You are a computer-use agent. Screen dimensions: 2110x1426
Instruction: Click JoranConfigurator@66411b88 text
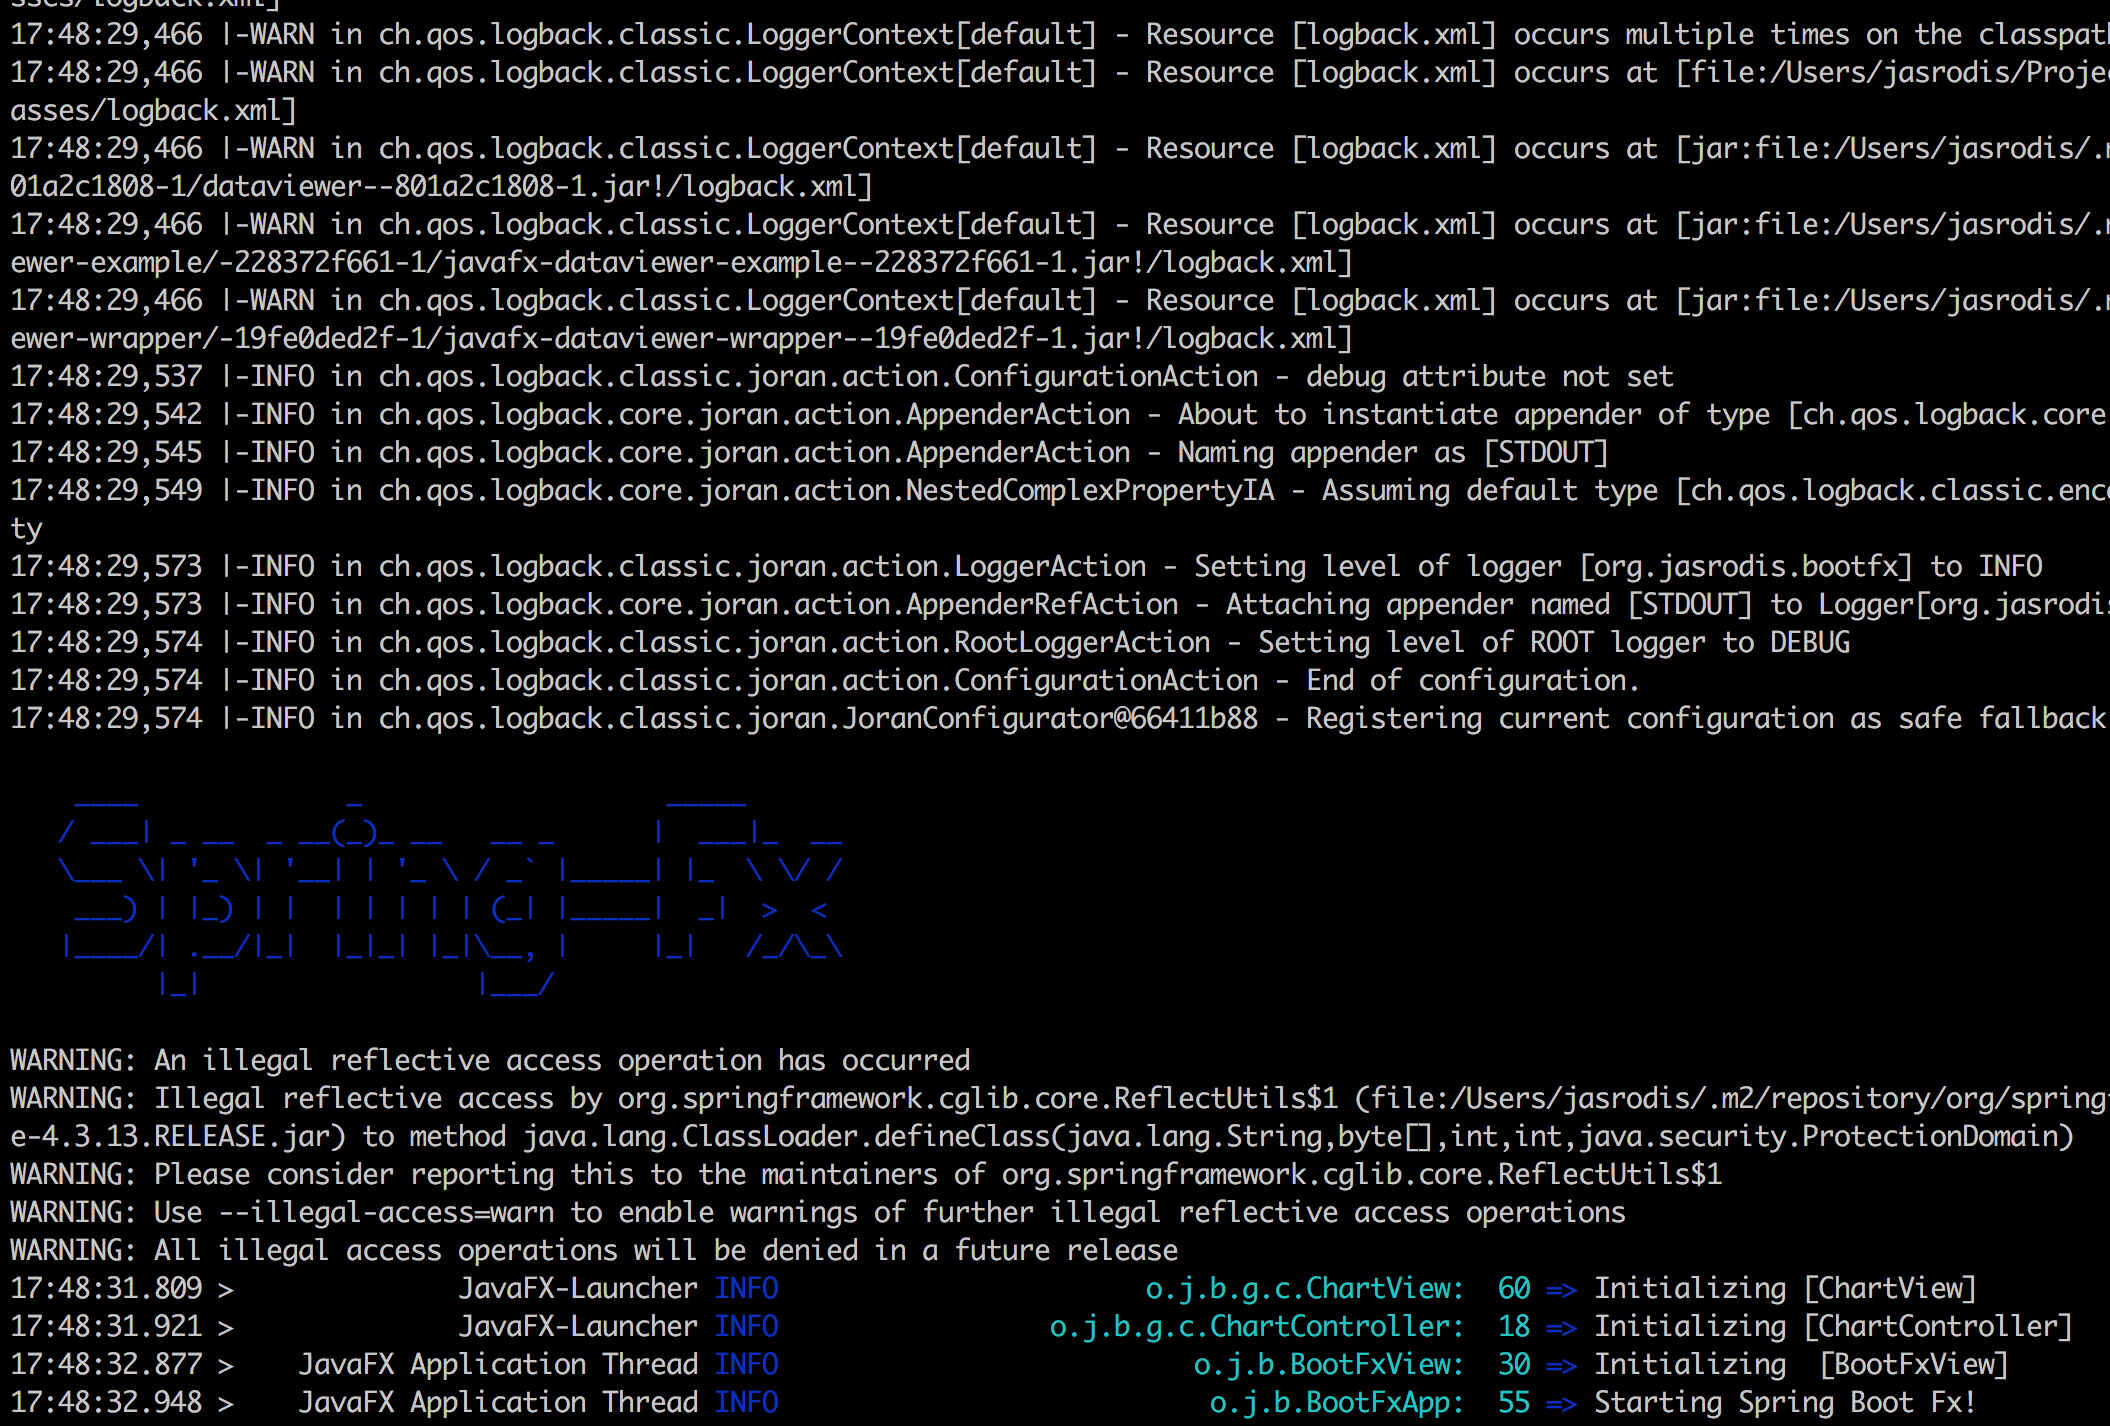click(x=1050, y=718)
